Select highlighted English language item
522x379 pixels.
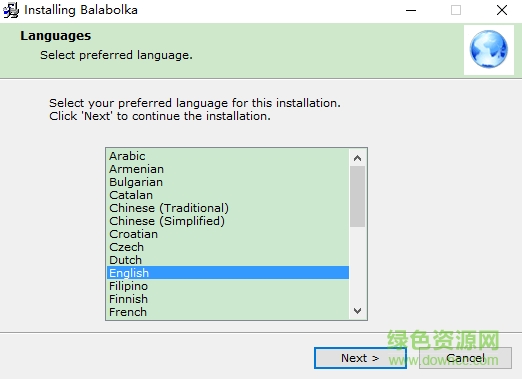coord(228,273)
